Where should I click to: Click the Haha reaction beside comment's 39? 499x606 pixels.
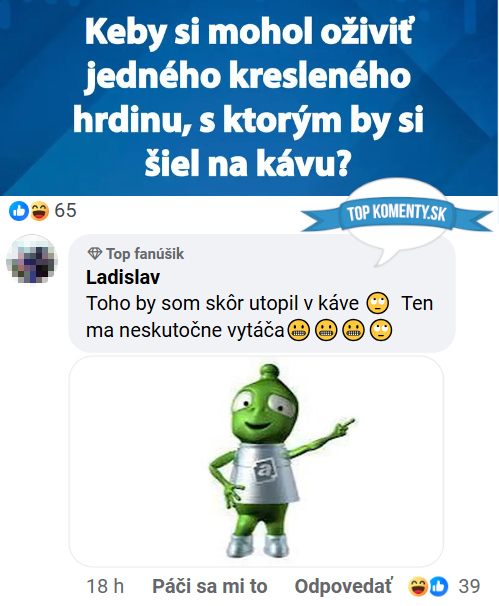click(417, 587)
